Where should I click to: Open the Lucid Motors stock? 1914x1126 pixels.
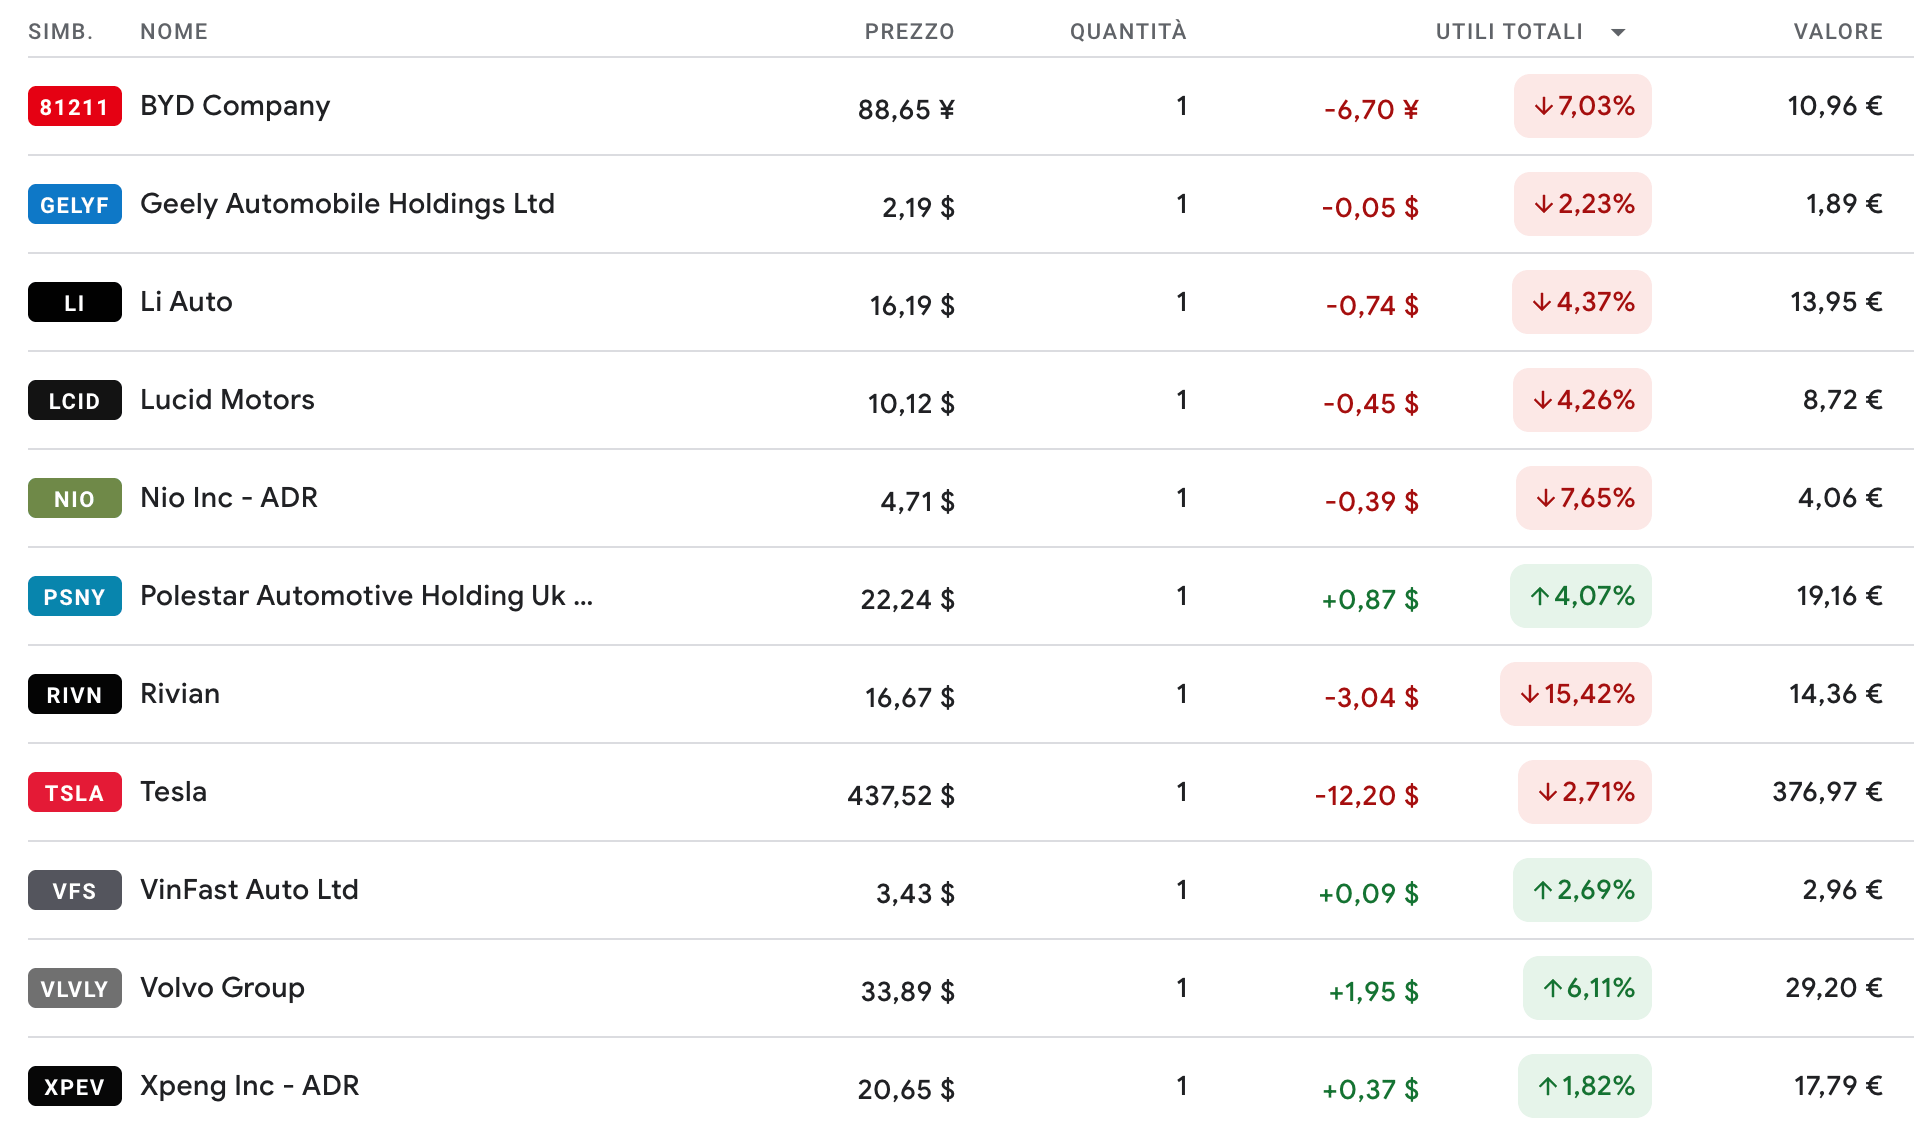(227, 400)
